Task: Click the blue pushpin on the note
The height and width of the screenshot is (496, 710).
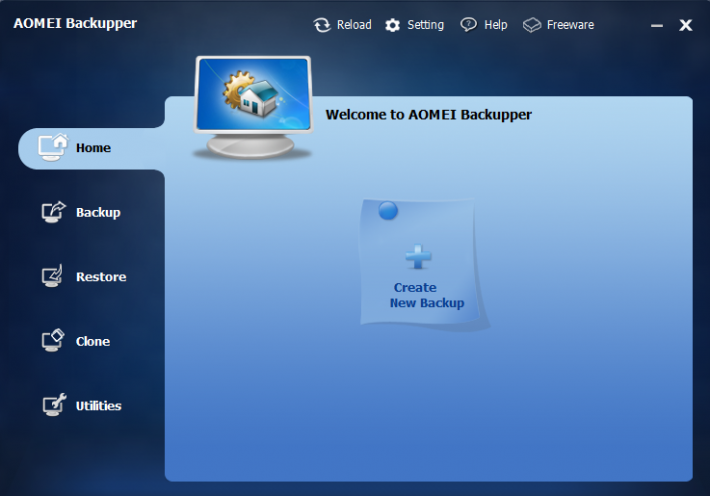Action: pos(388,211)
